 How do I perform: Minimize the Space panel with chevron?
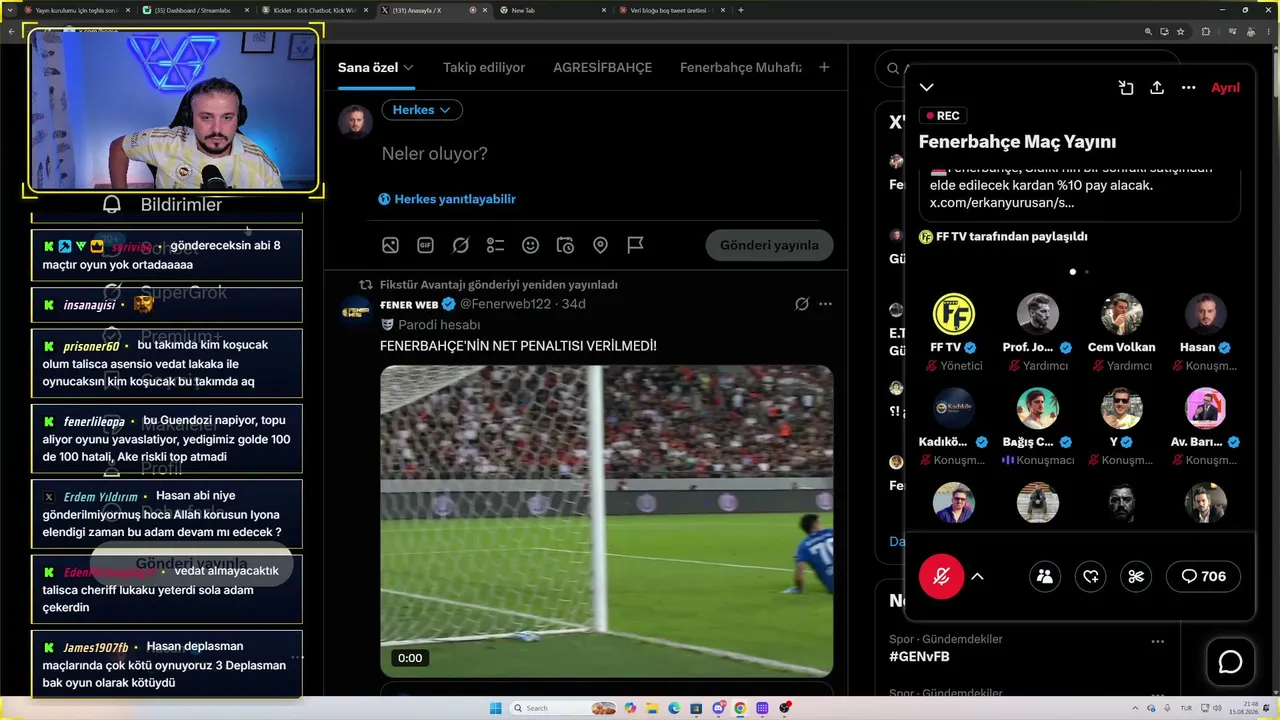(927, 88)
